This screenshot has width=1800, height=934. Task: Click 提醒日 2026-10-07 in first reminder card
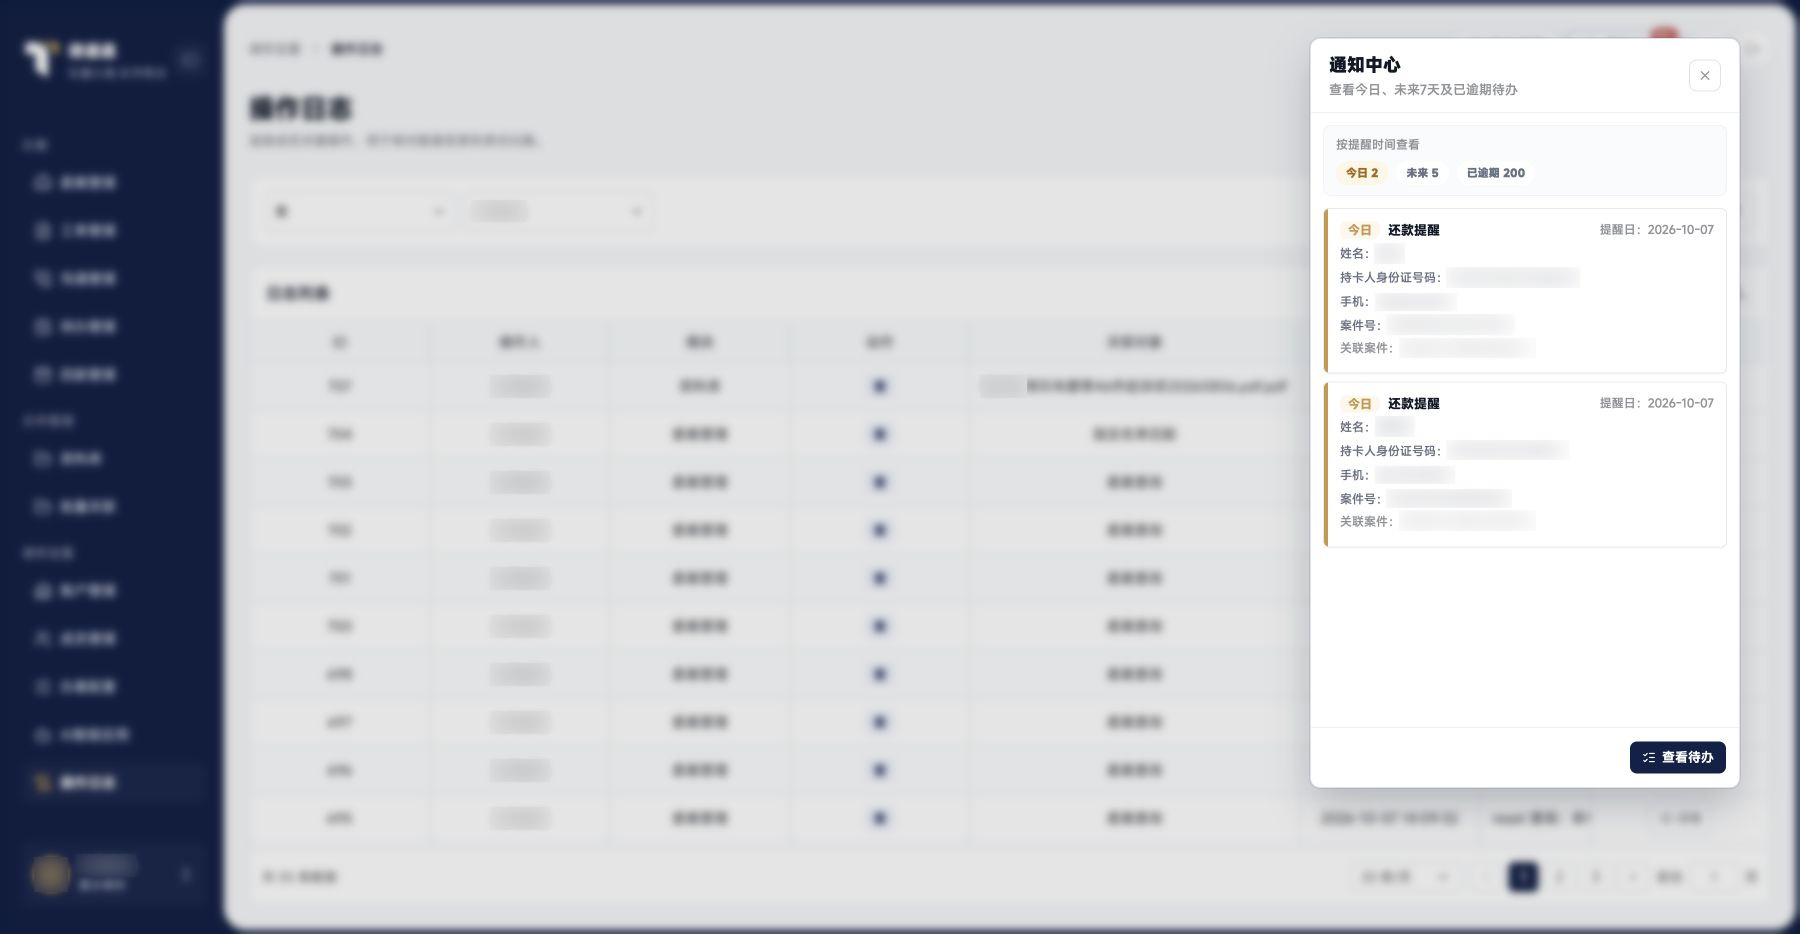tap(1657, 230)
